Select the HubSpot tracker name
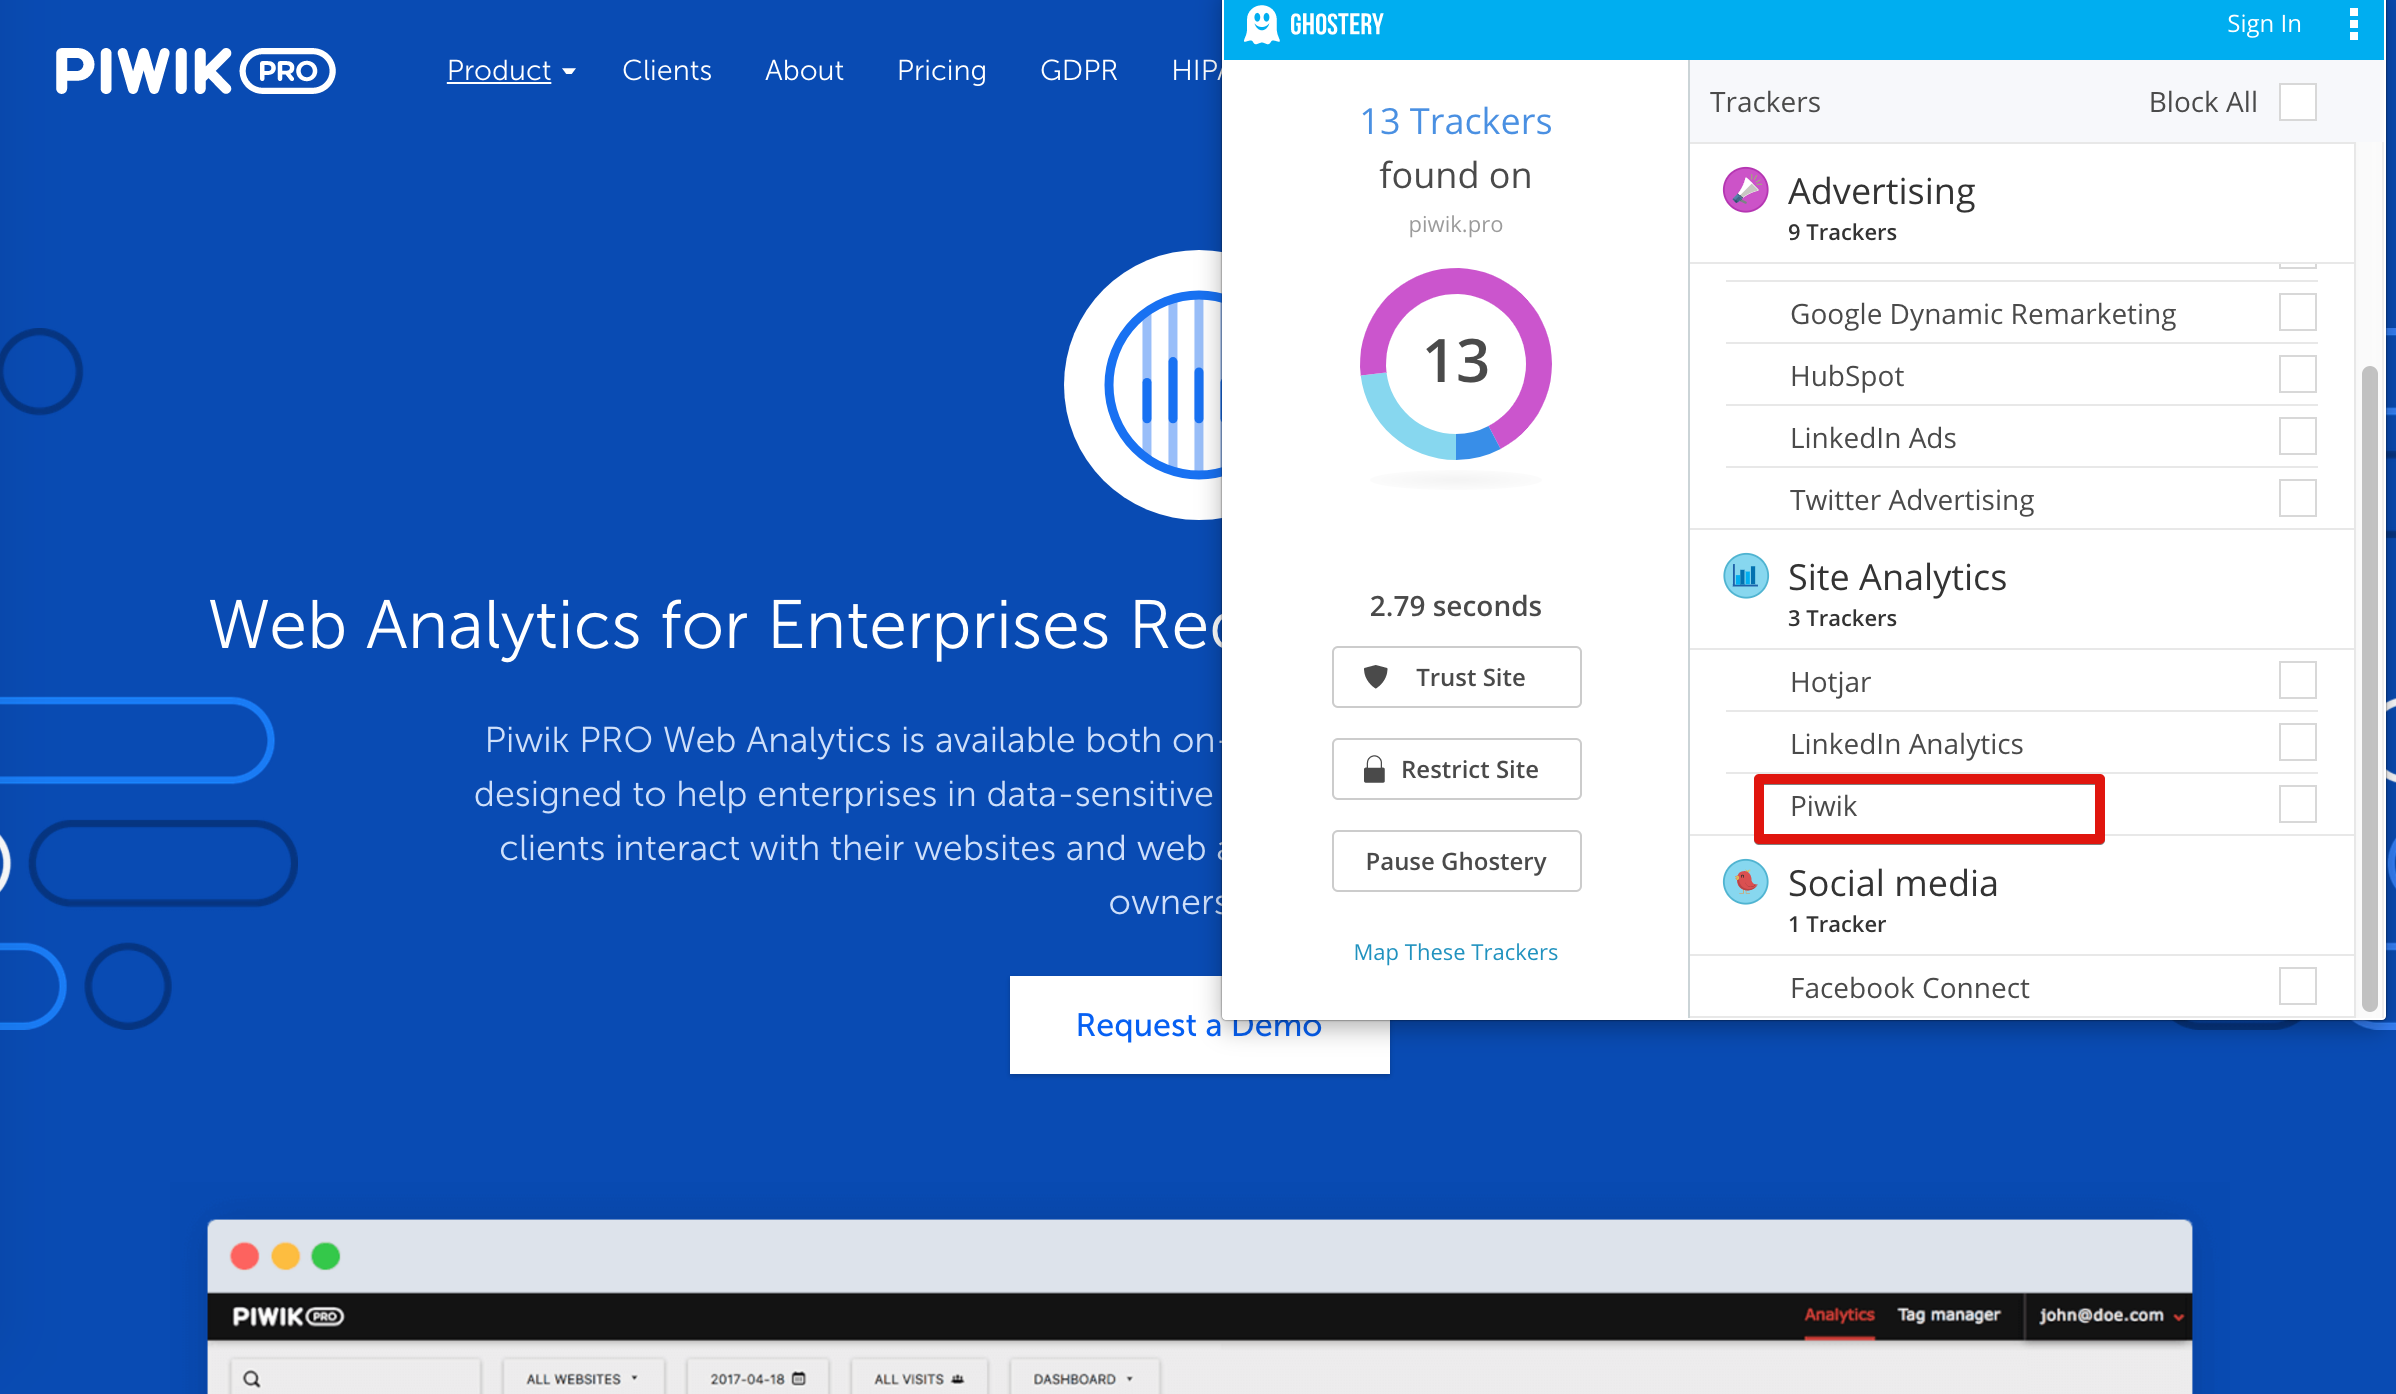 pyautogui.click(x=1847, y=376)
